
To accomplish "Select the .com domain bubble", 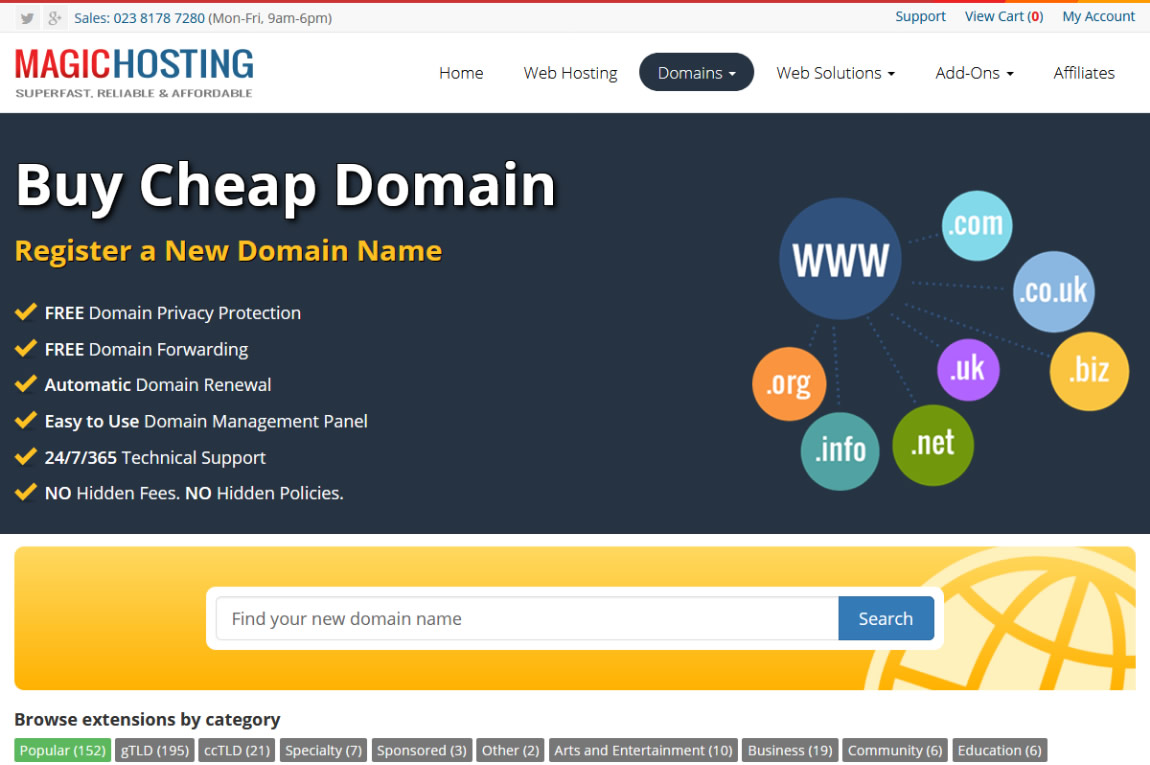I will pyautogui.click(x=977, y=224).
